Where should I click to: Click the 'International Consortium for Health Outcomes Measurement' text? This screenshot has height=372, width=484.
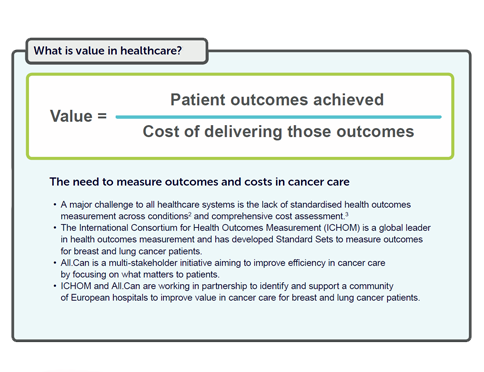point(200,228)
